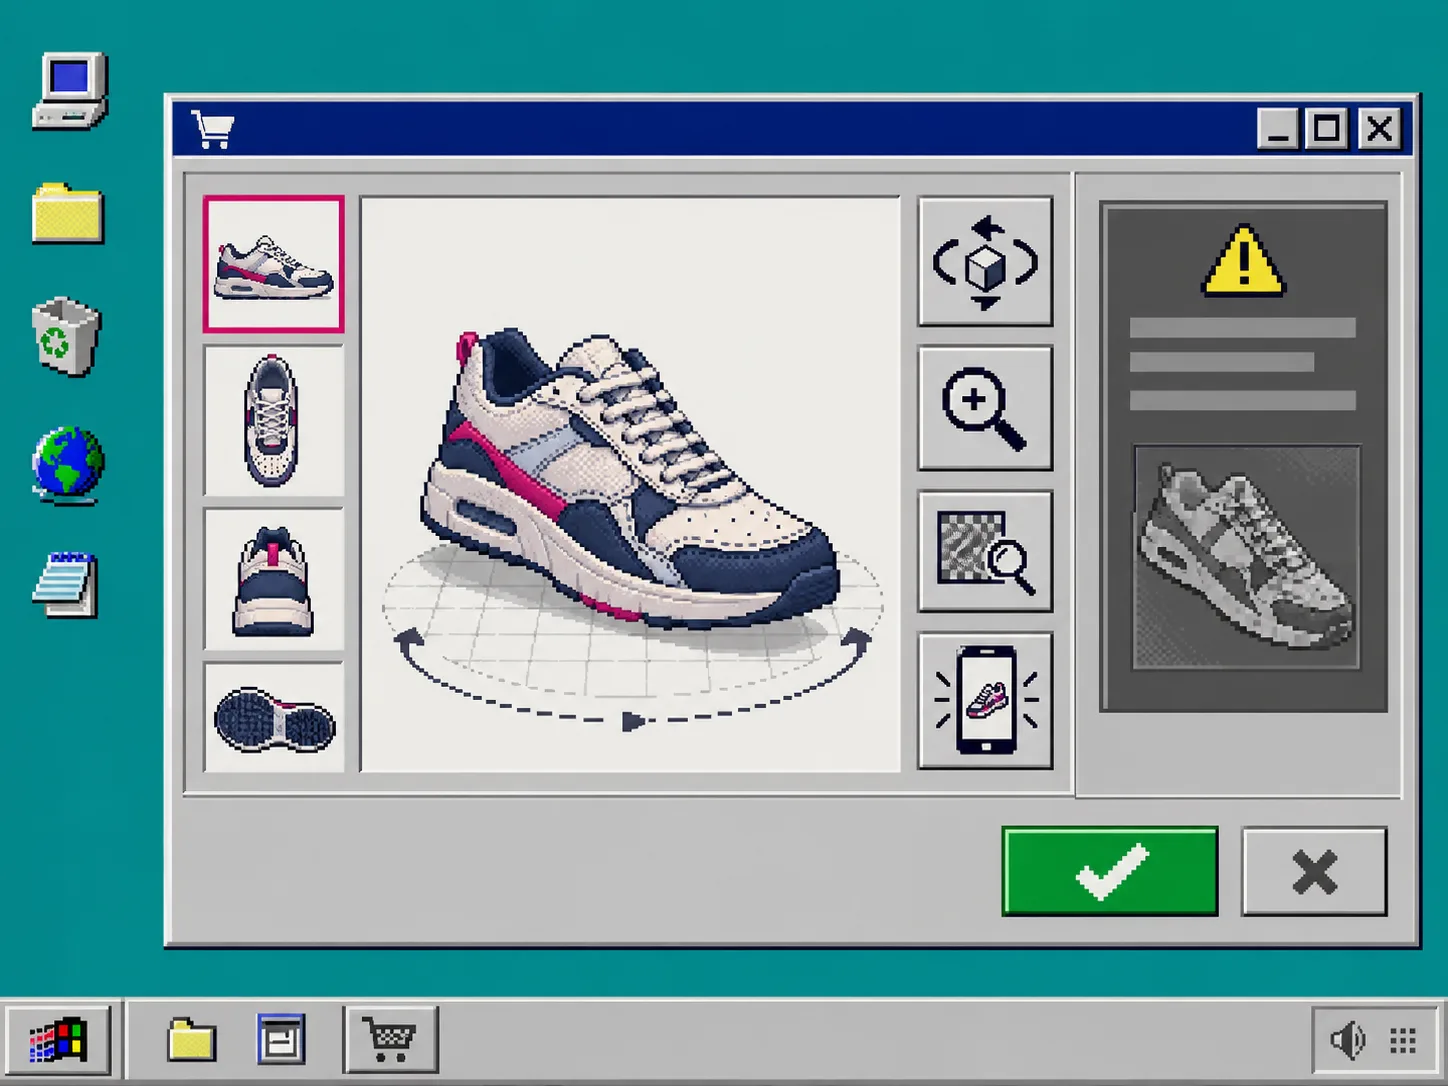Image resolution: width=1448 pixels, height=1086 pixels.
Task: Open the Recycle Bin desktop icon
Action: (66, 336)
